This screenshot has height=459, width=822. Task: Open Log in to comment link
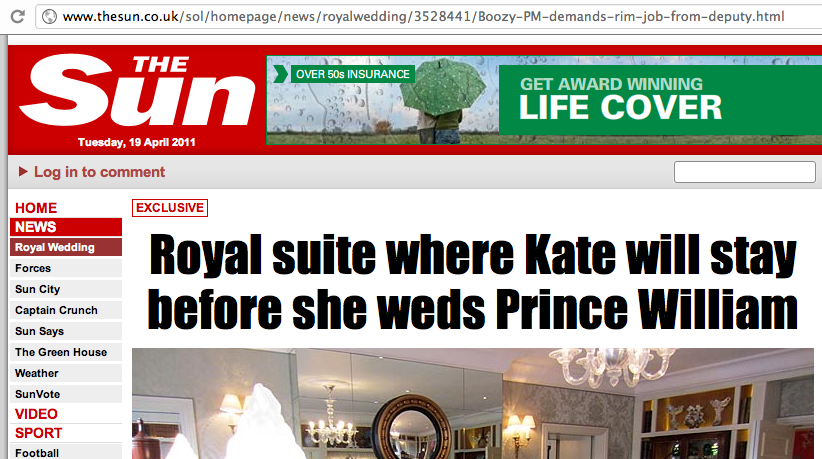click(x=99, y=172)
